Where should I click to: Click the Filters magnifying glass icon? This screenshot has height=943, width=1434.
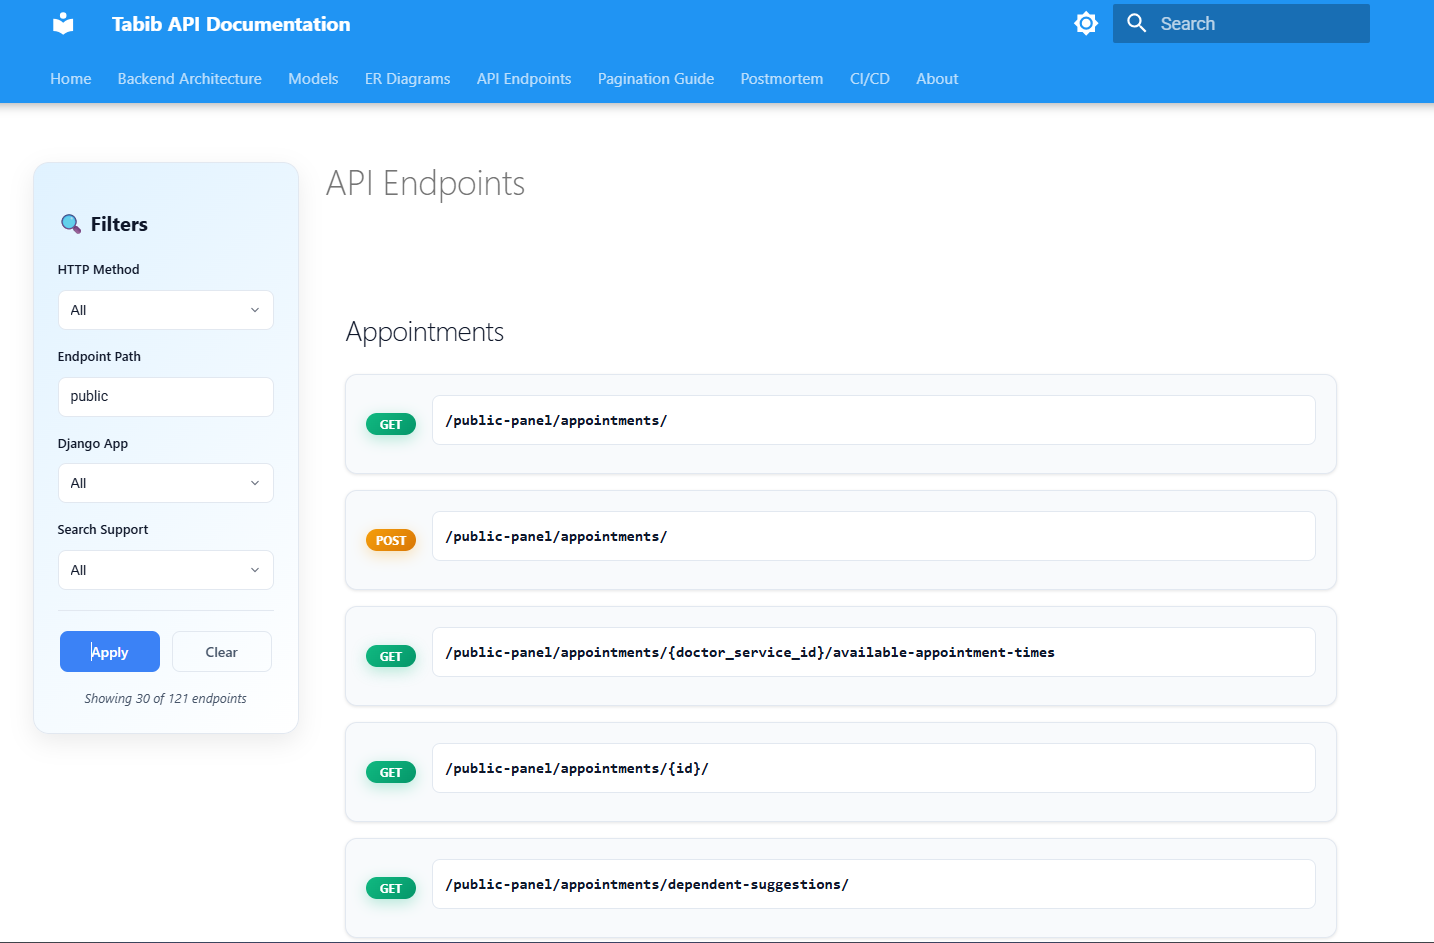pyautogui.click(x=71, y=224)
